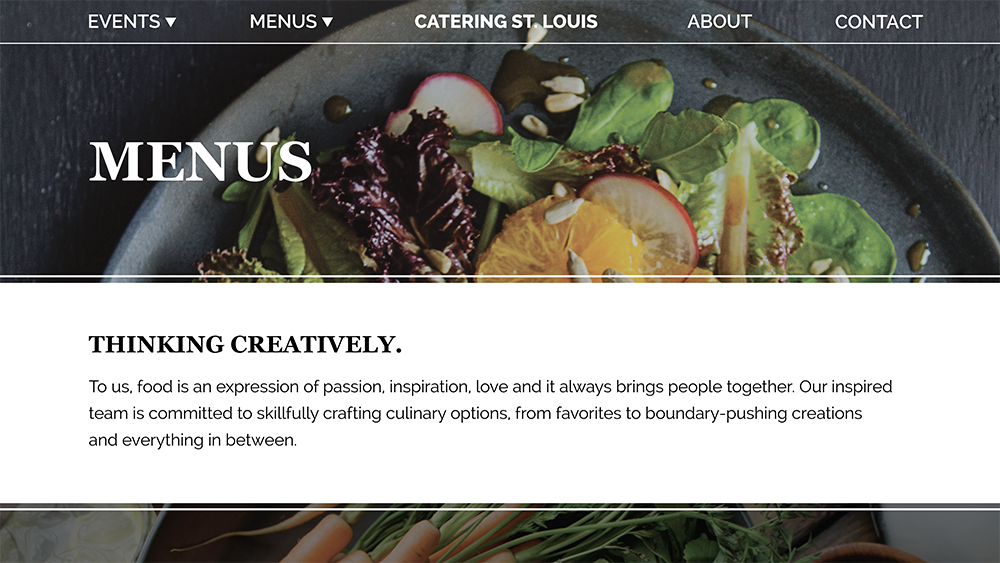Click the purple lettuce in salad photo
1000x563 pixels.
[x=395, y=191]
